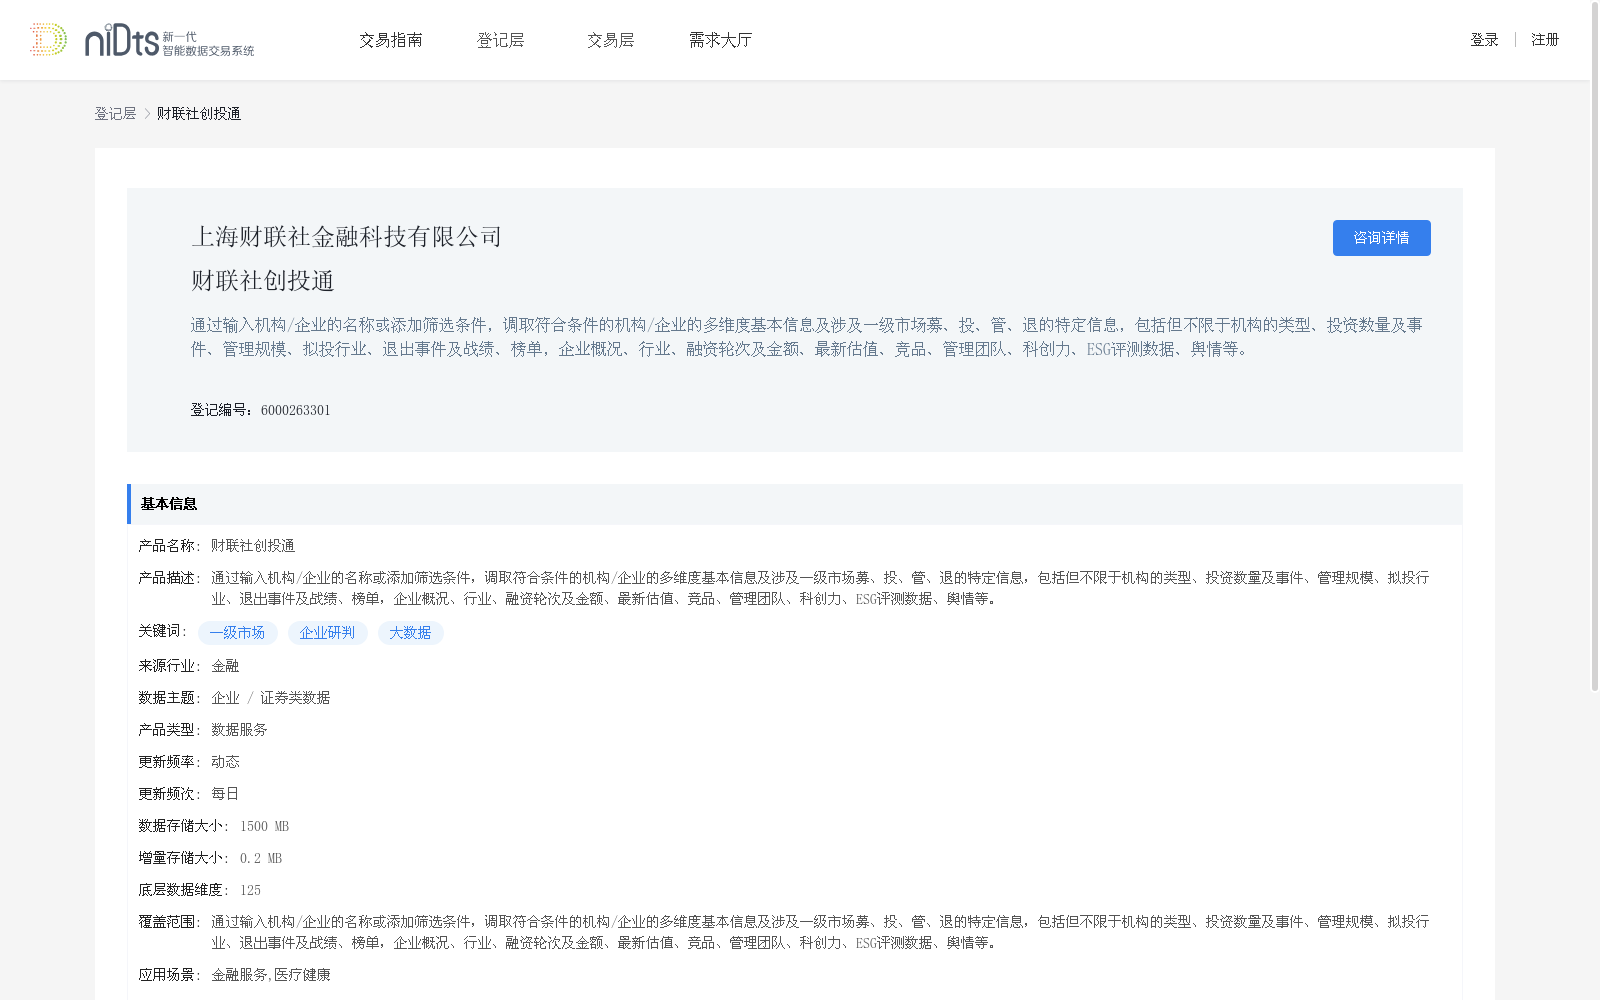Image resolution: width=1600 pixels, height=1000 pixels.
Task: Click the 登录 link
Action: pyautogui.click(x=1484, y=40)
